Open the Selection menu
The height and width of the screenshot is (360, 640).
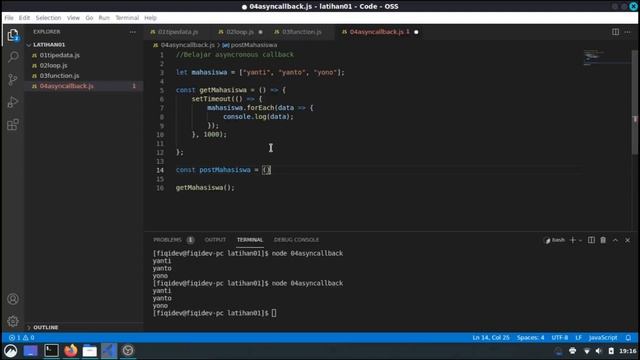pyautogui.click(x=48, y=18)
